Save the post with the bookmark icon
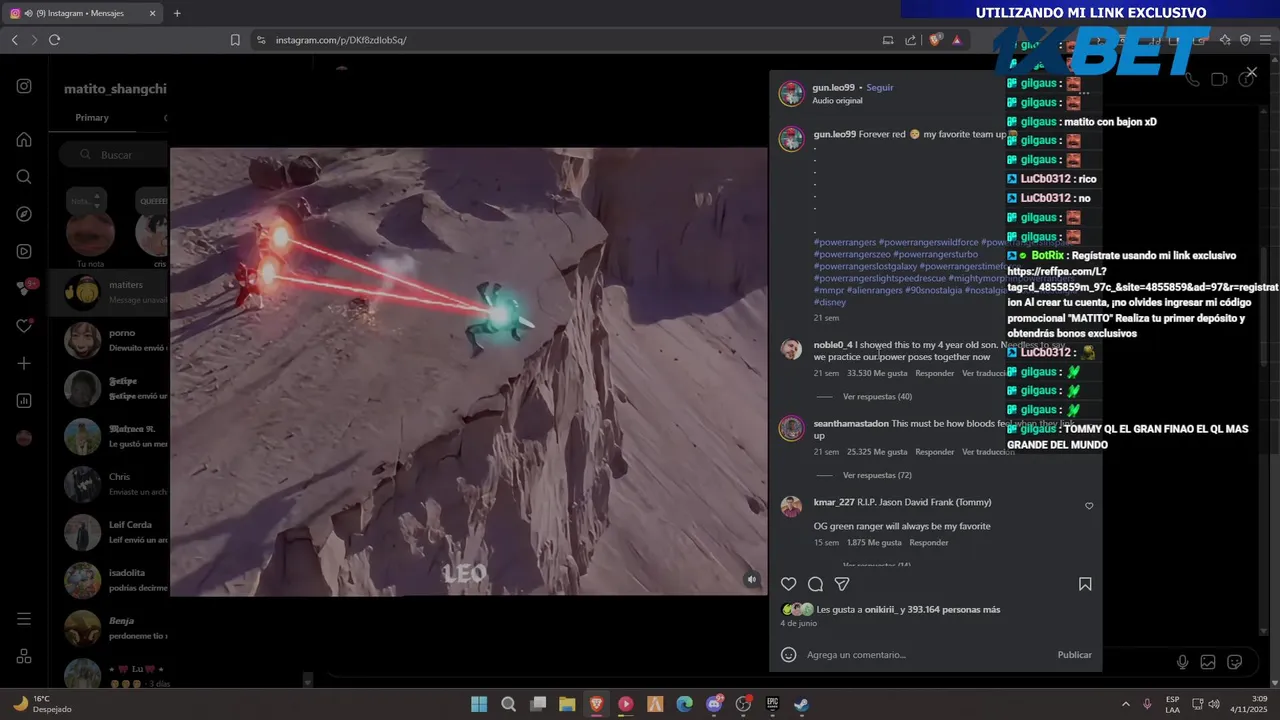The height and width of the screenshot is (720, 1280). (1085, 584)
